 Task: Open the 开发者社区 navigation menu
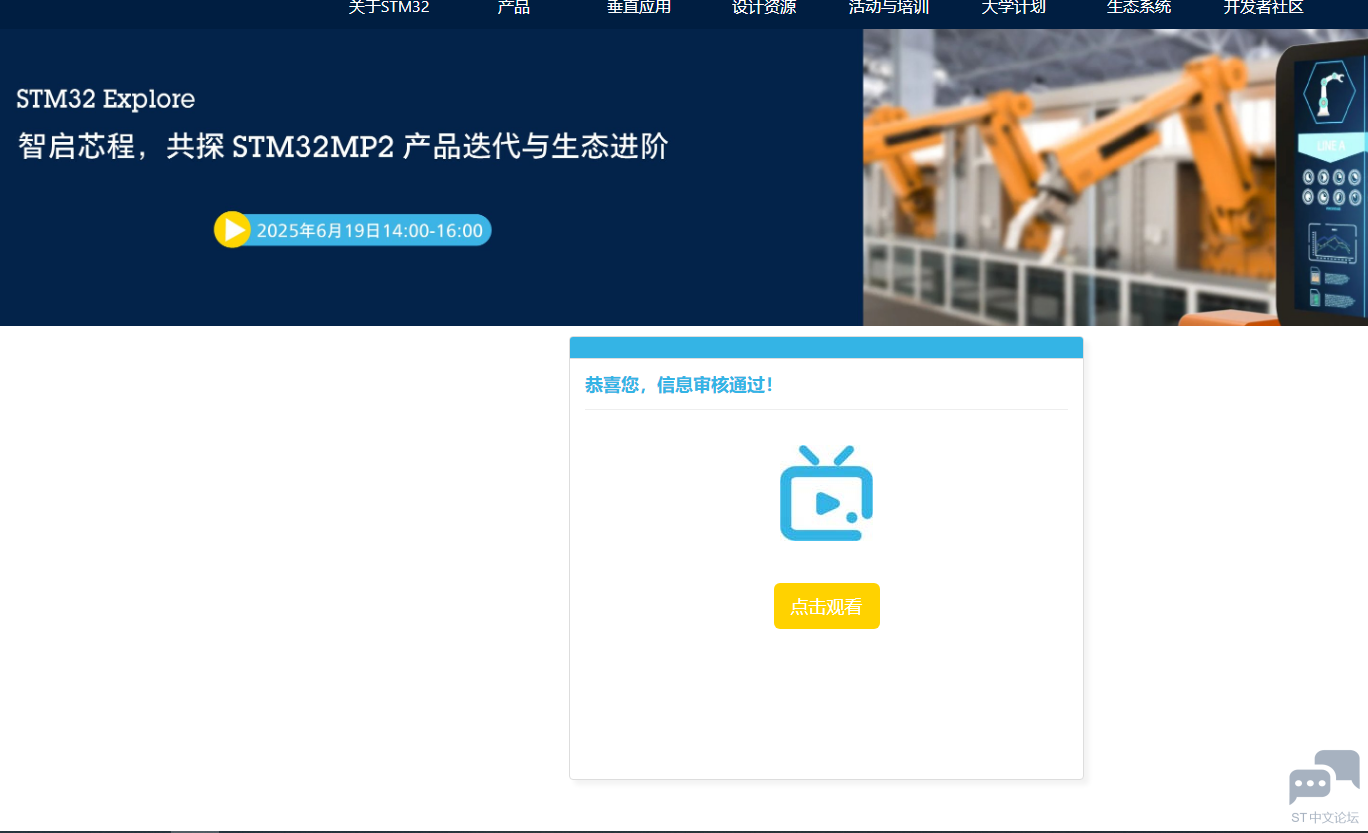point(1264,8)
